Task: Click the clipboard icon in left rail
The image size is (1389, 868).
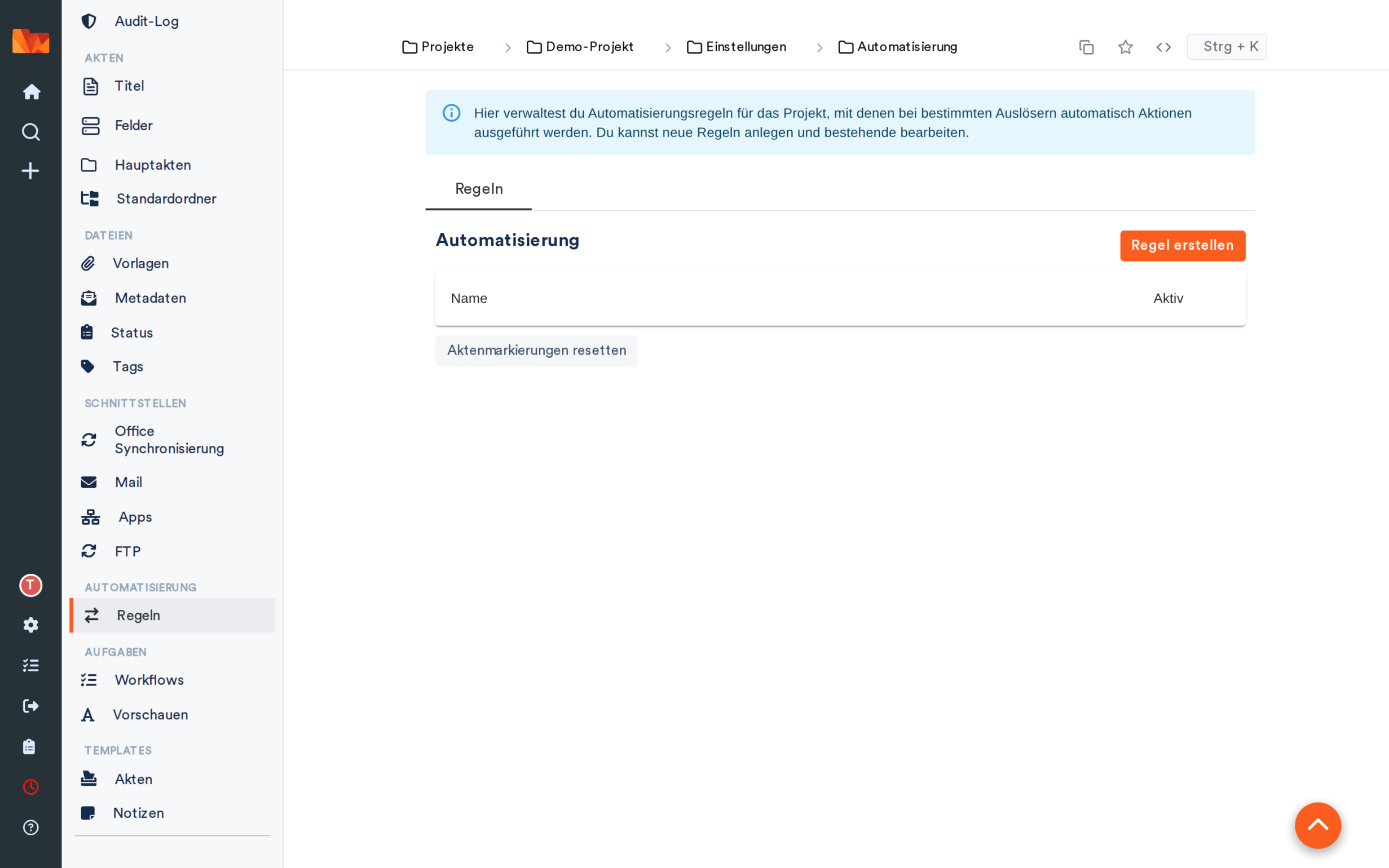Action: click(x=30, y=747)
